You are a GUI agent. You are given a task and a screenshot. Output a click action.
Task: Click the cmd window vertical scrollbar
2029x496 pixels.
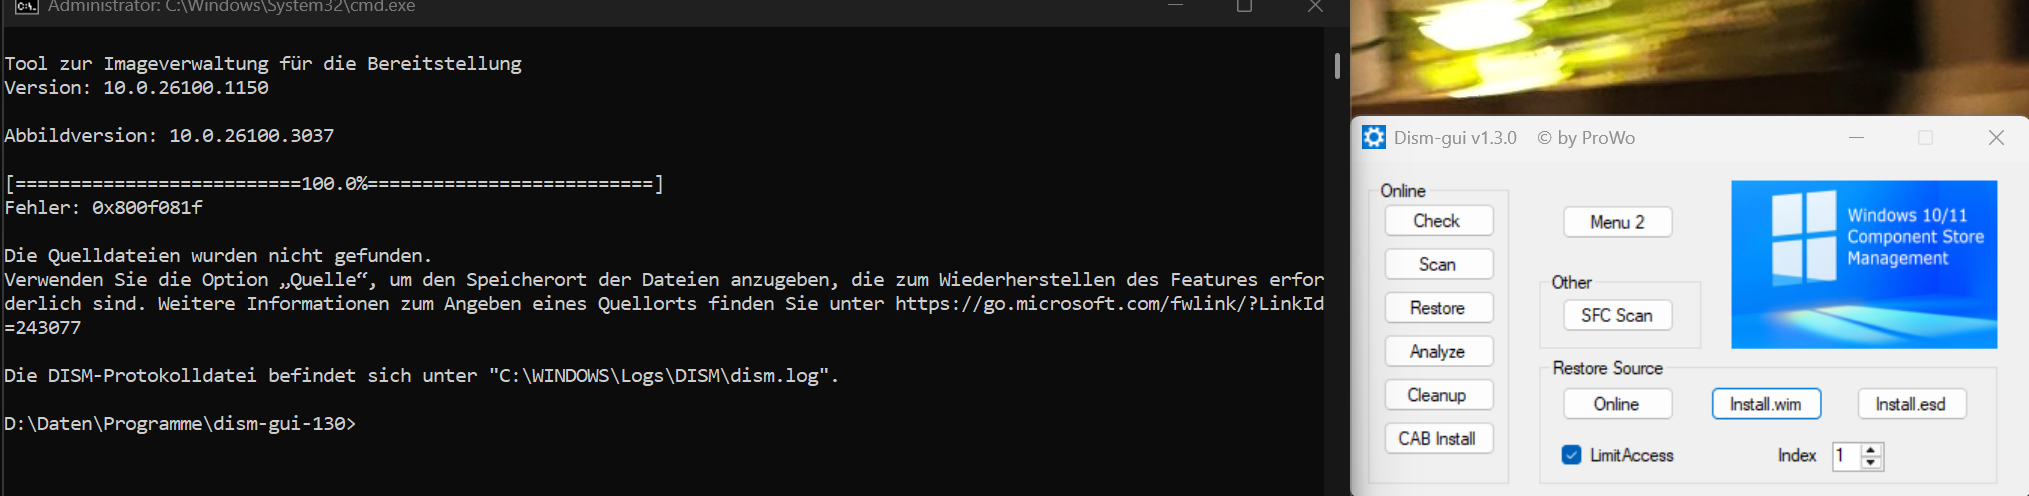[x=1337, y=260]
